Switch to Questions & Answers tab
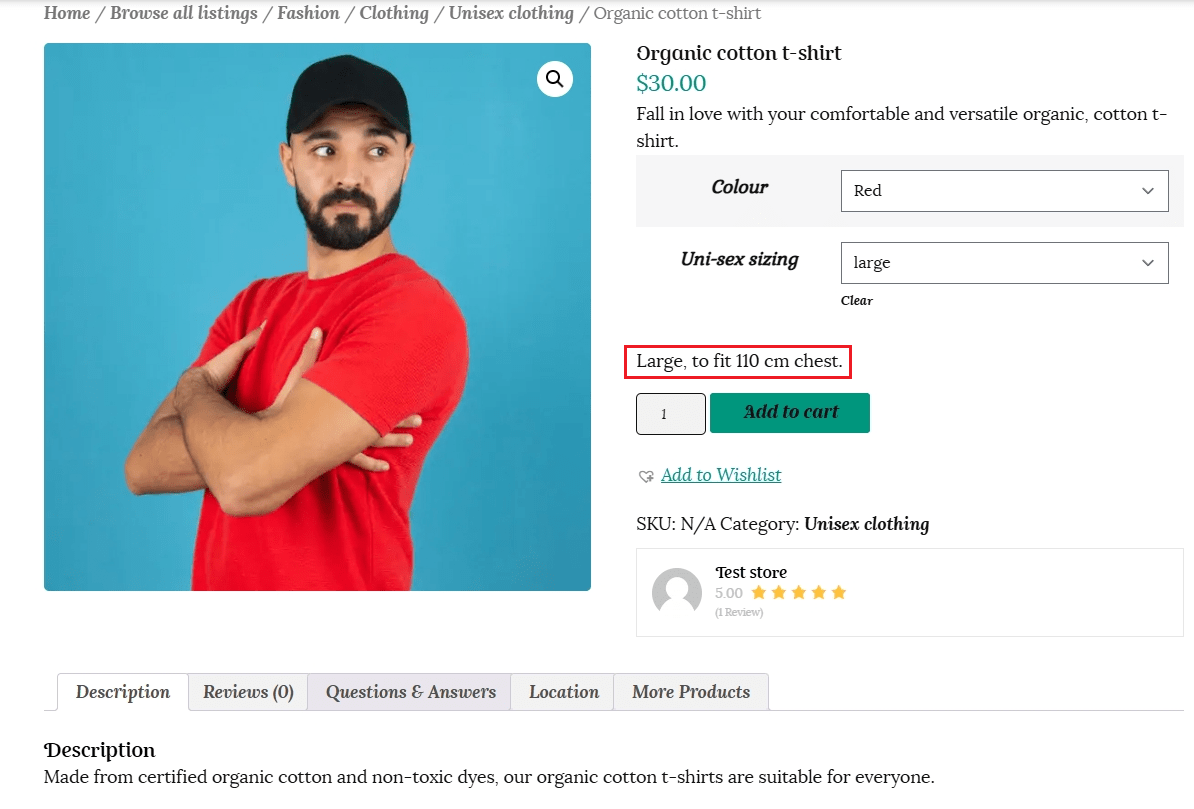Image resolution: width=1194 pixels, height=809 pixels. pyautogui.click(x=410, y=692)
